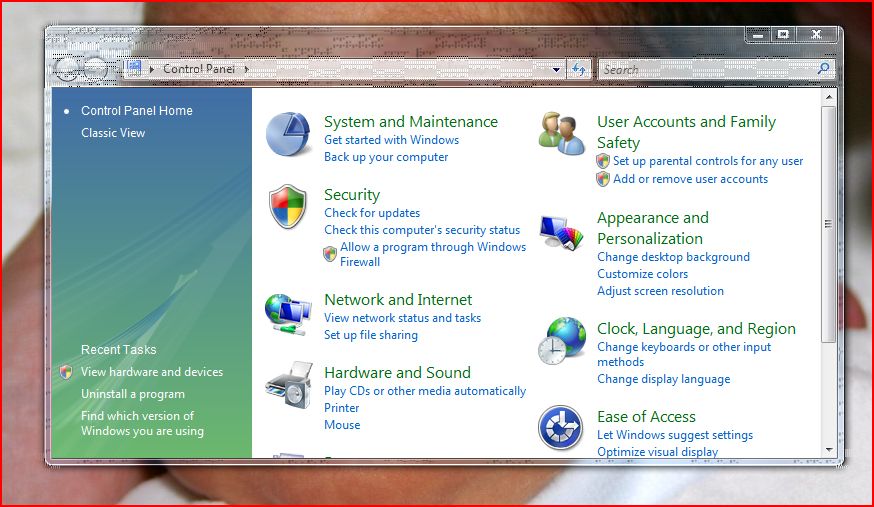Open the Security heading link
874x507 pixels.
(x=352, y=194)
